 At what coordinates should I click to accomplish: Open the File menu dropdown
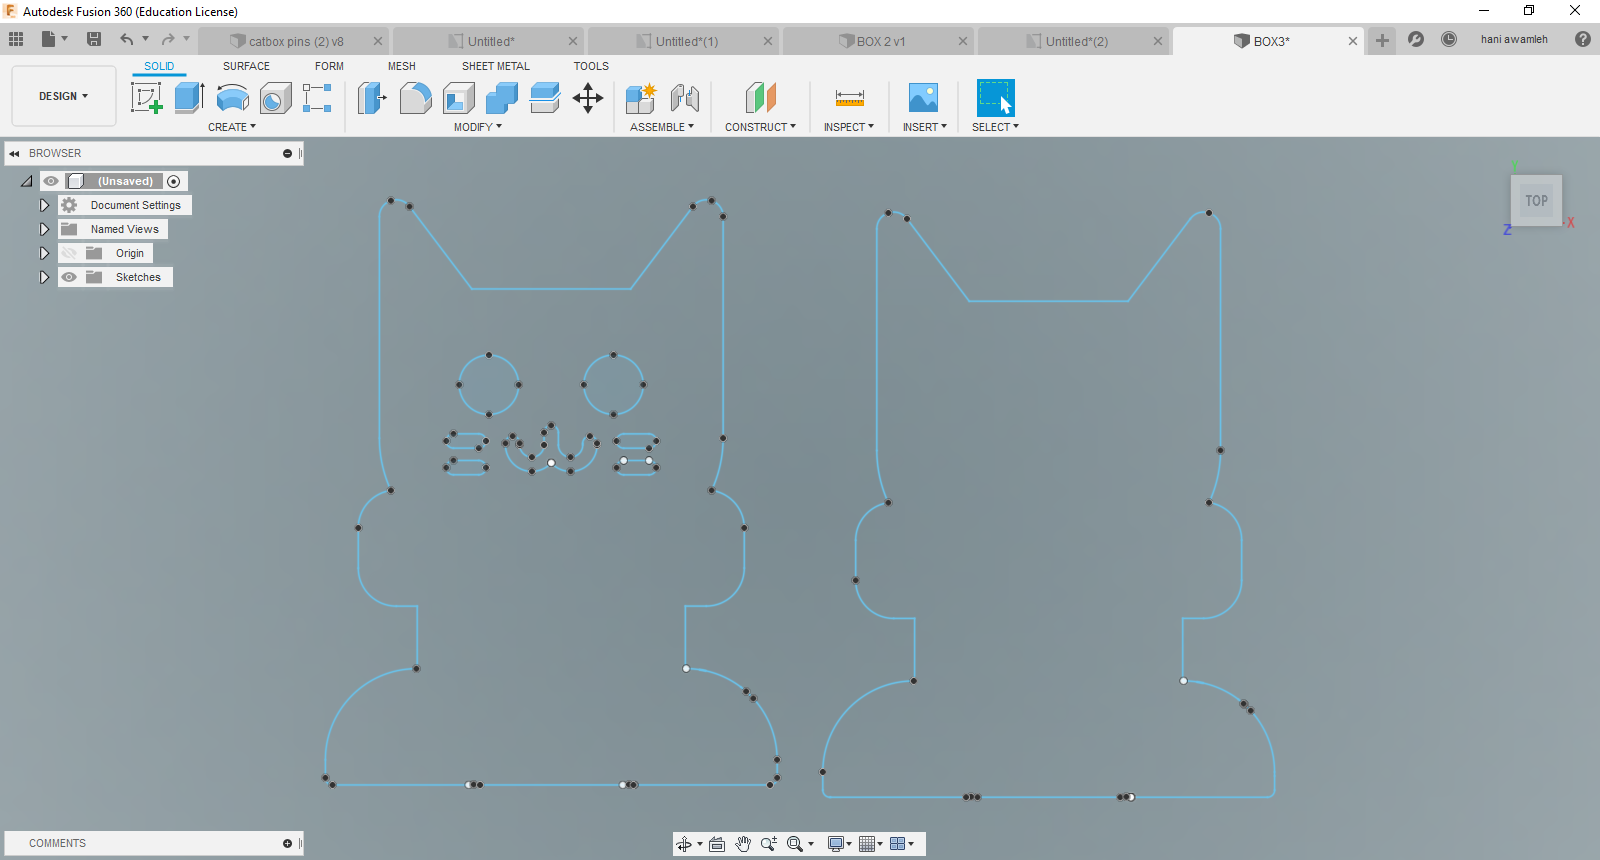(54, 39)
